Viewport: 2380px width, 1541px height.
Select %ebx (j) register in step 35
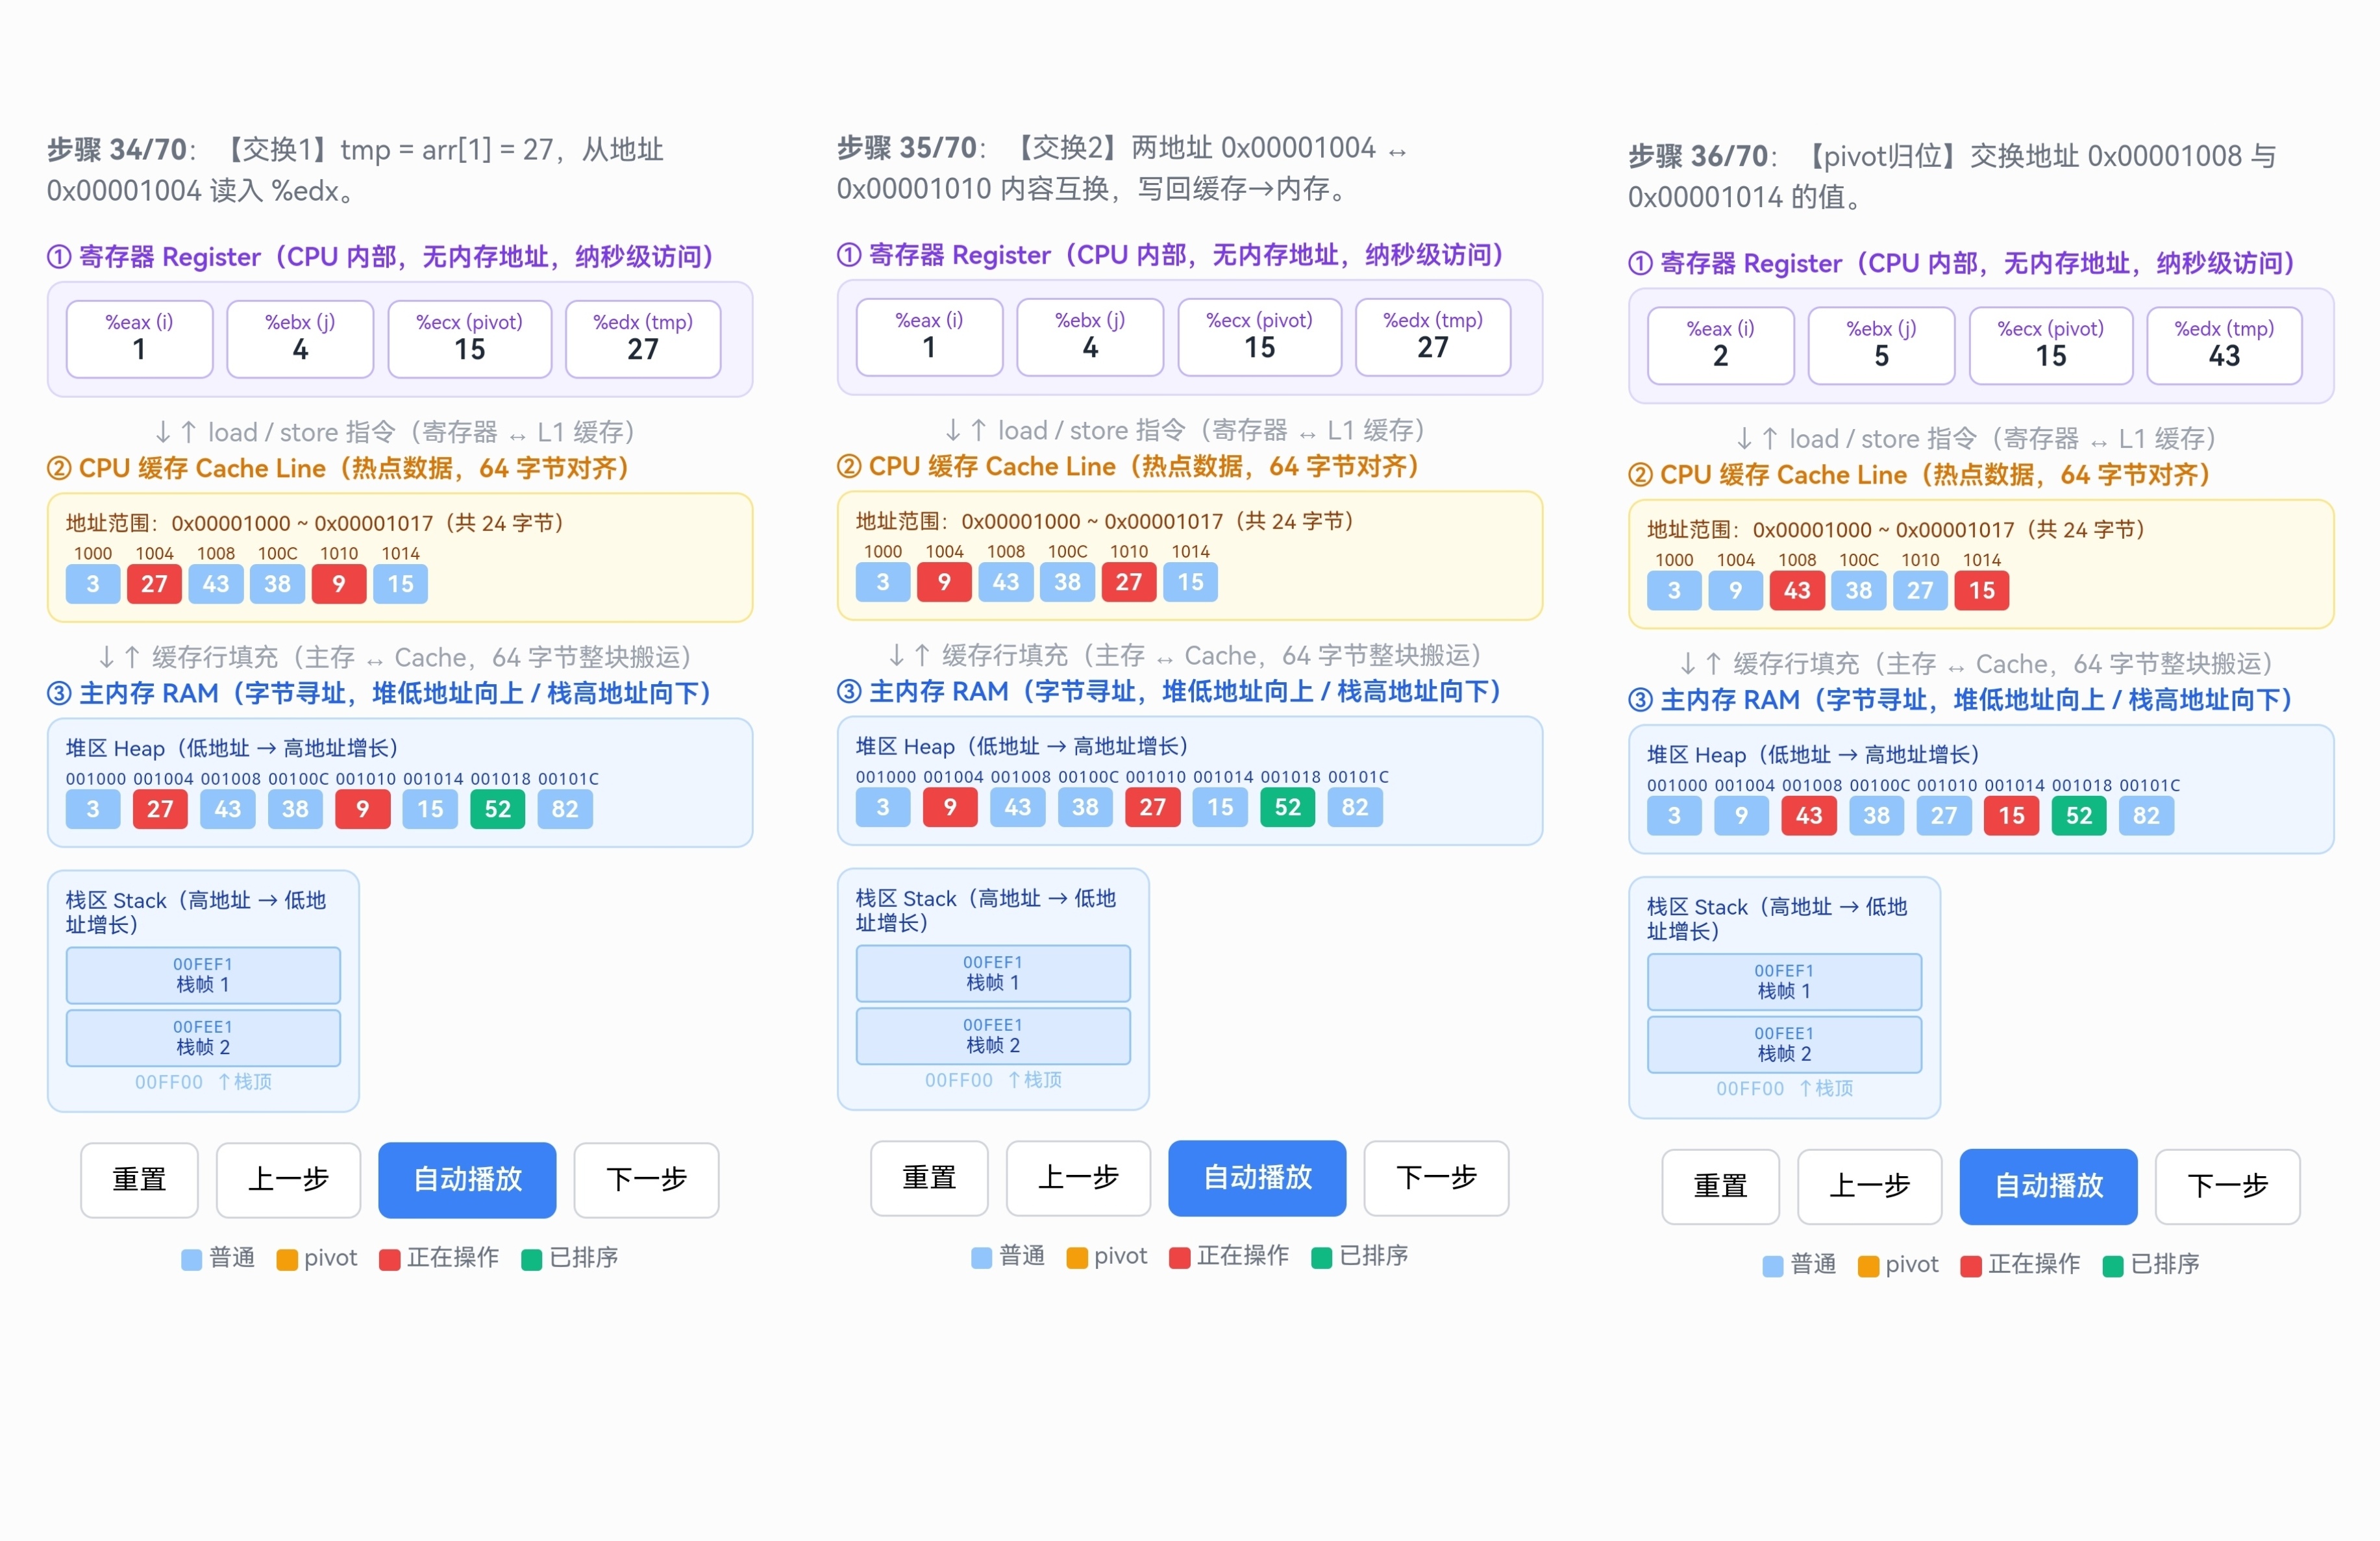(x=1090, y=337)
